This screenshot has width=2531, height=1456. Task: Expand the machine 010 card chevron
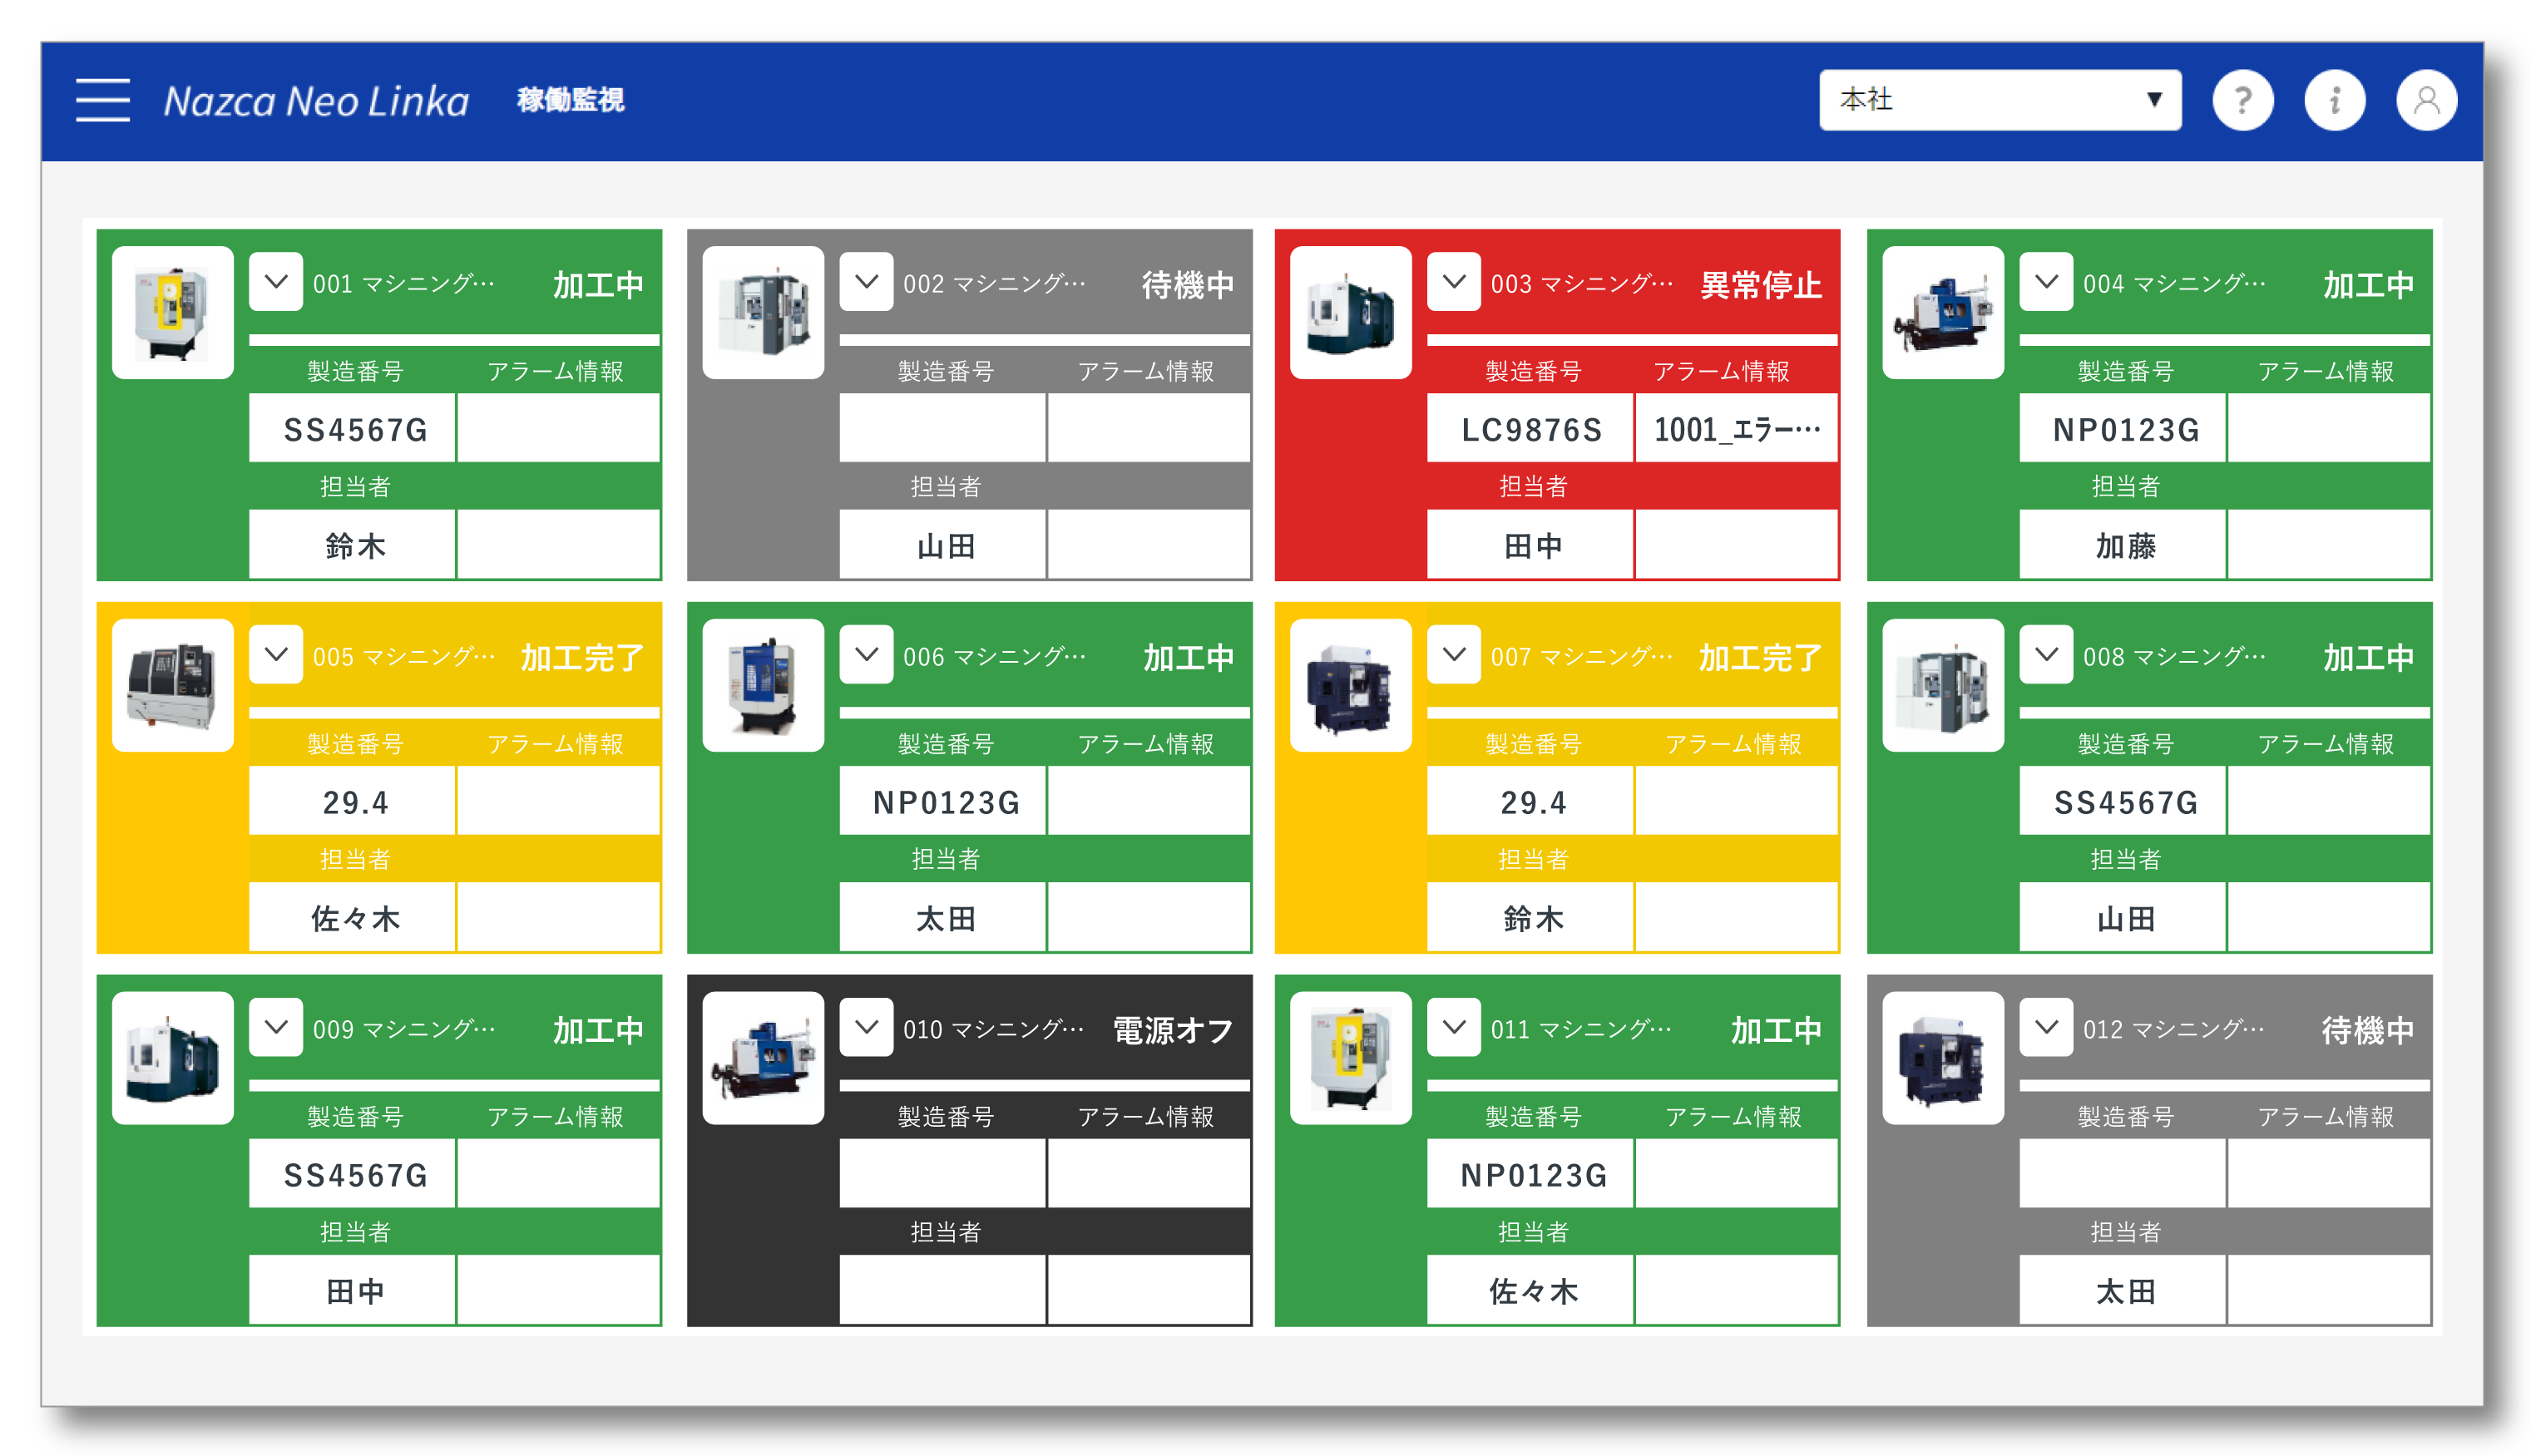(x=866, y=1028)
